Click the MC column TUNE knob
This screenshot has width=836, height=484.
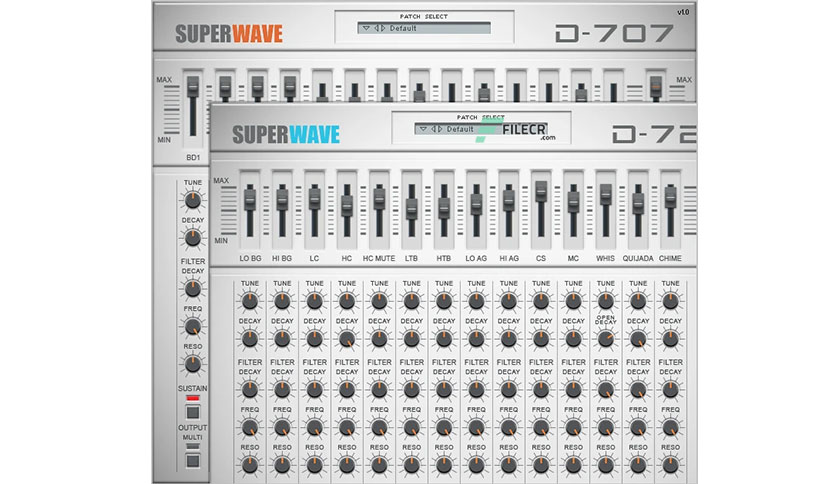click(x=573, y=301)
